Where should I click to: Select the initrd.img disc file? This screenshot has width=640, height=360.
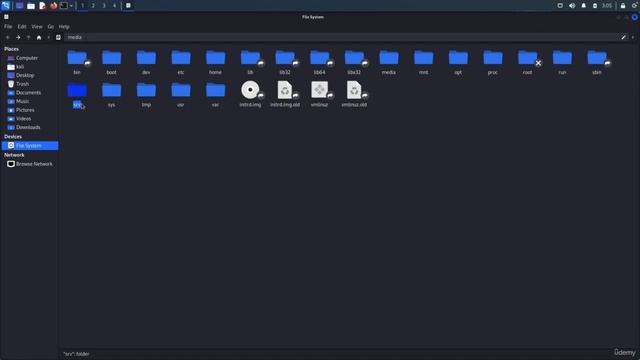250,90
